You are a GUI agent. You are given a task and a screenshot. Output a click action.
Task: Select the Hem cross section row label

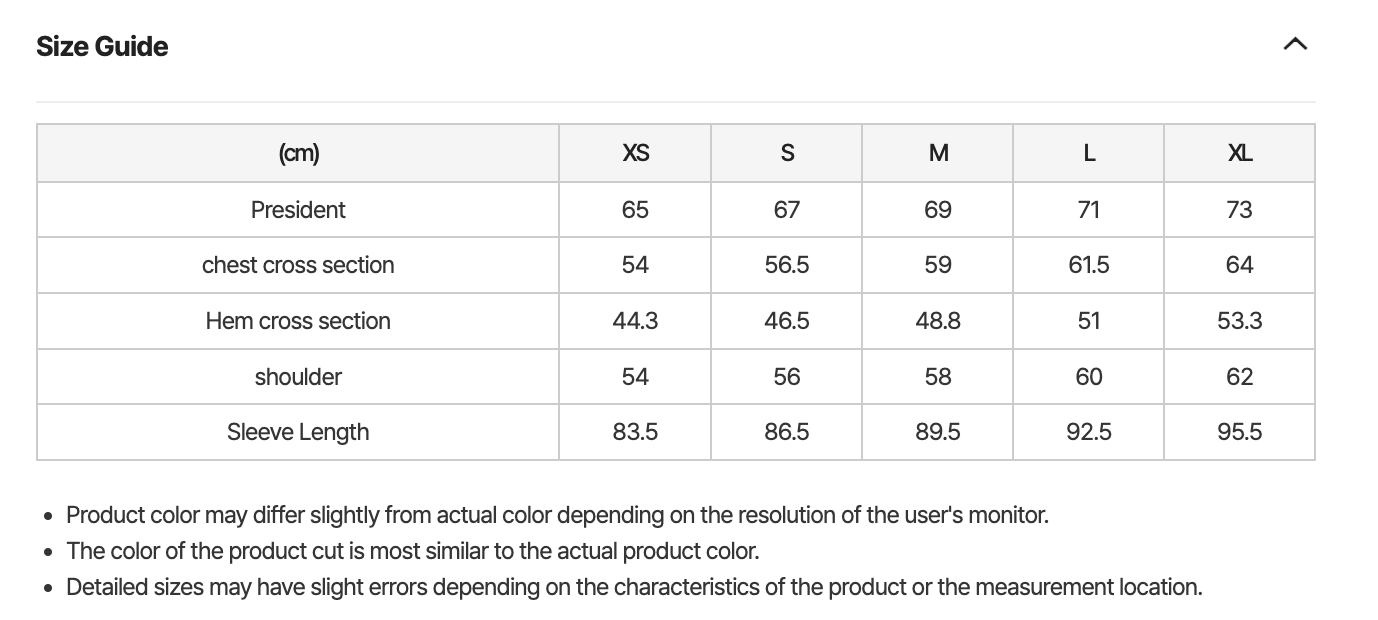coord(298,321)
